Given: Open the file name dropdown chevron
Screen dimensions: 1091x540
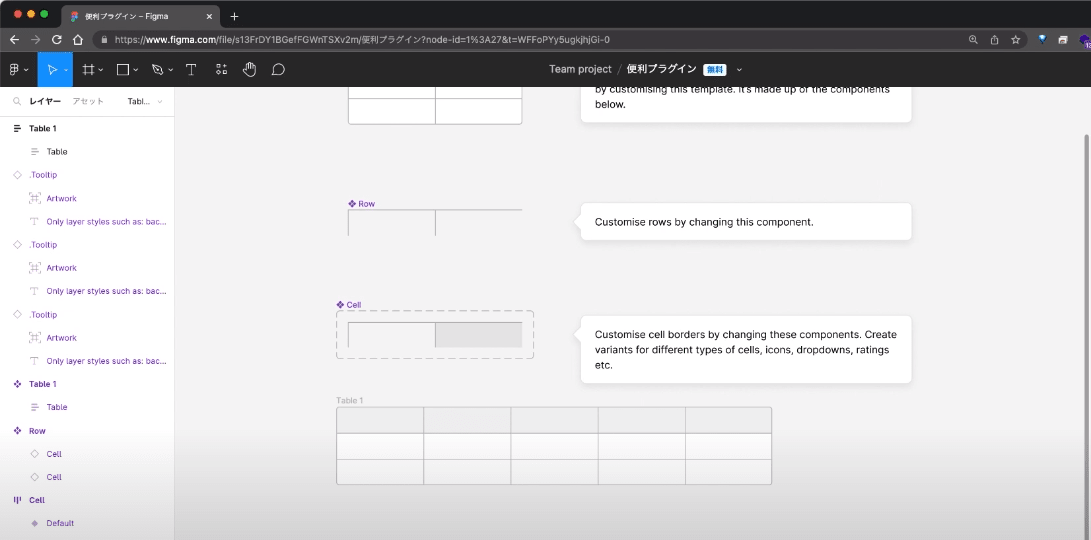Looking at the screenshot, I should (x=739, y=70).
